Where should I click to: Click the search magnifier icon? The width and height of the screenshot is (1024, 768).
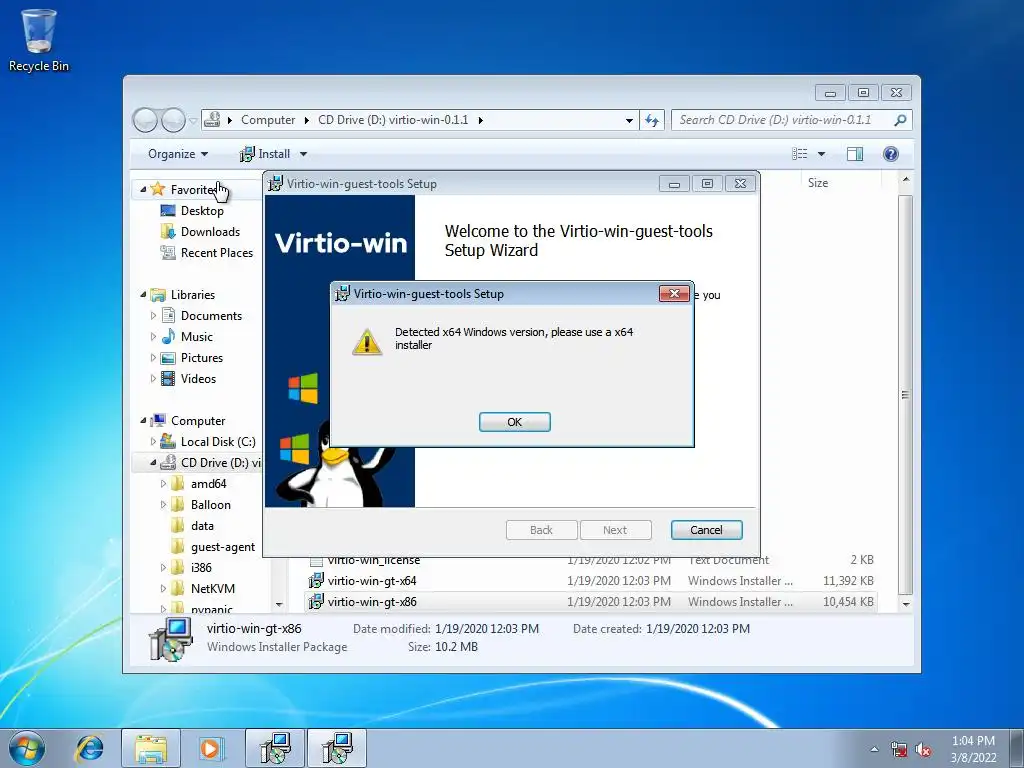901,120
